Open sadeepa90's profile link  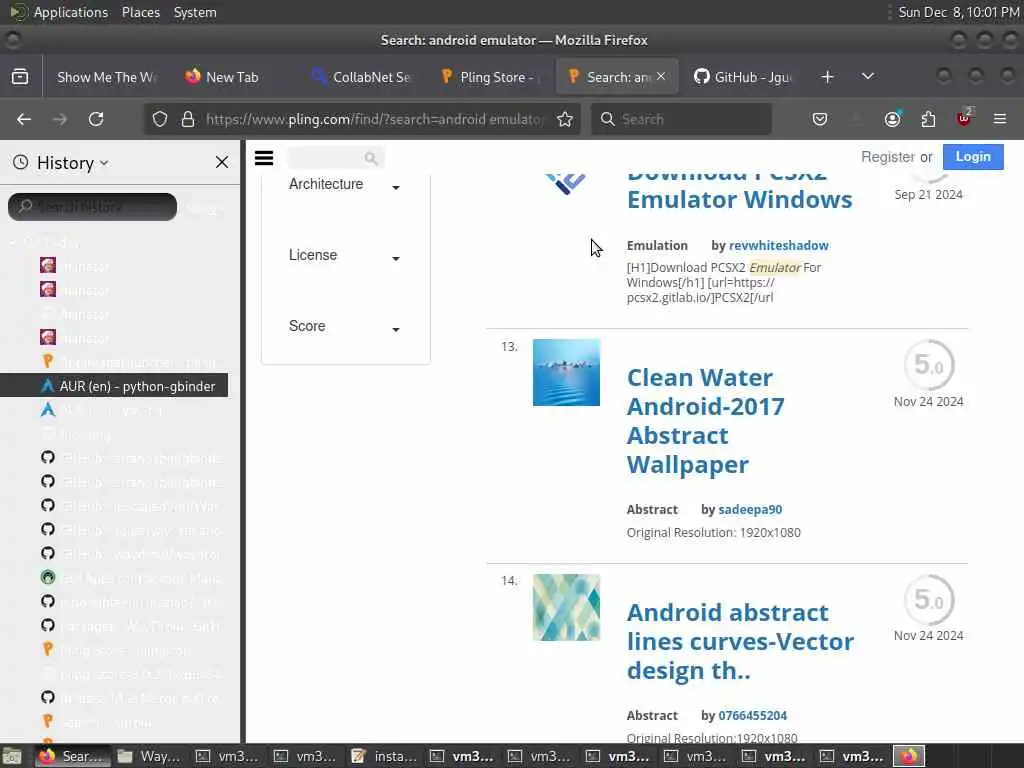[x=750, y=509]
